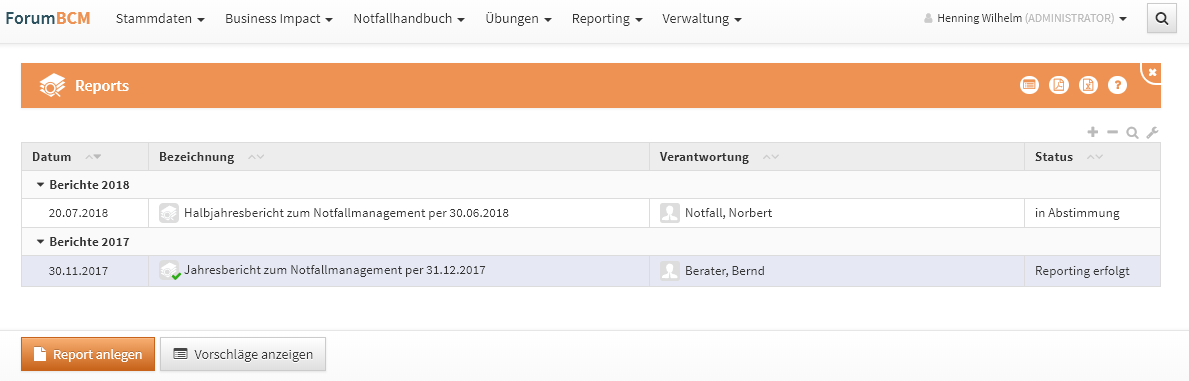Open the Reporting menu
Viewport: 1189px width, 381px height.
[x=607, y=18]
